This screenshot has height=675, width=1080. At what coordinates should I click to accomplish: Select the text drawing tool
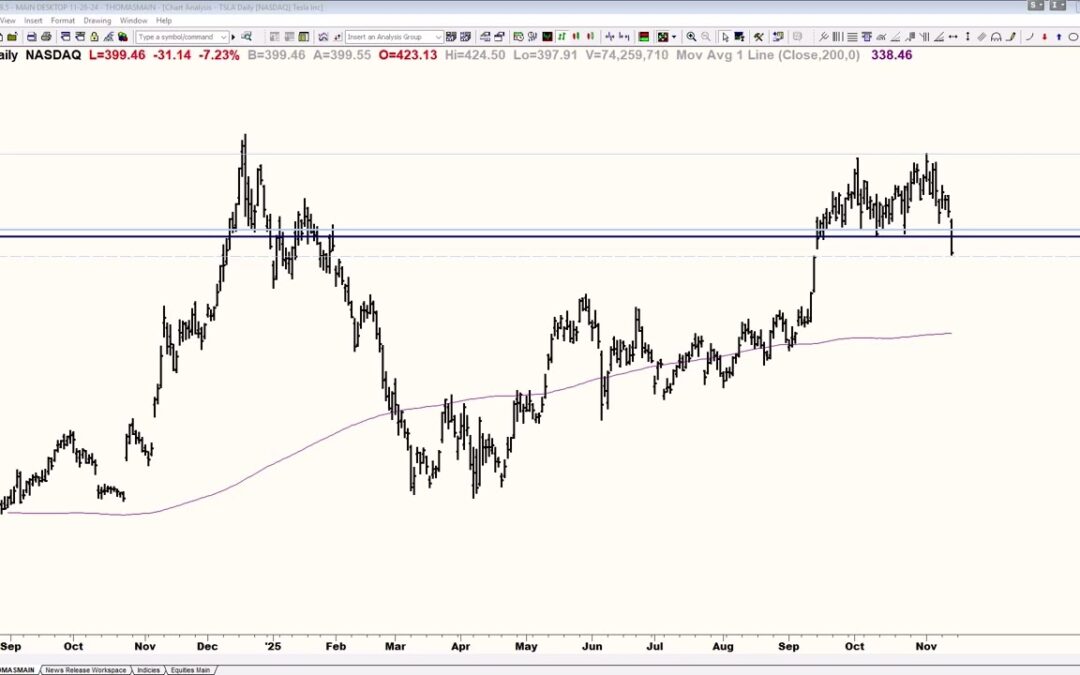867,36
